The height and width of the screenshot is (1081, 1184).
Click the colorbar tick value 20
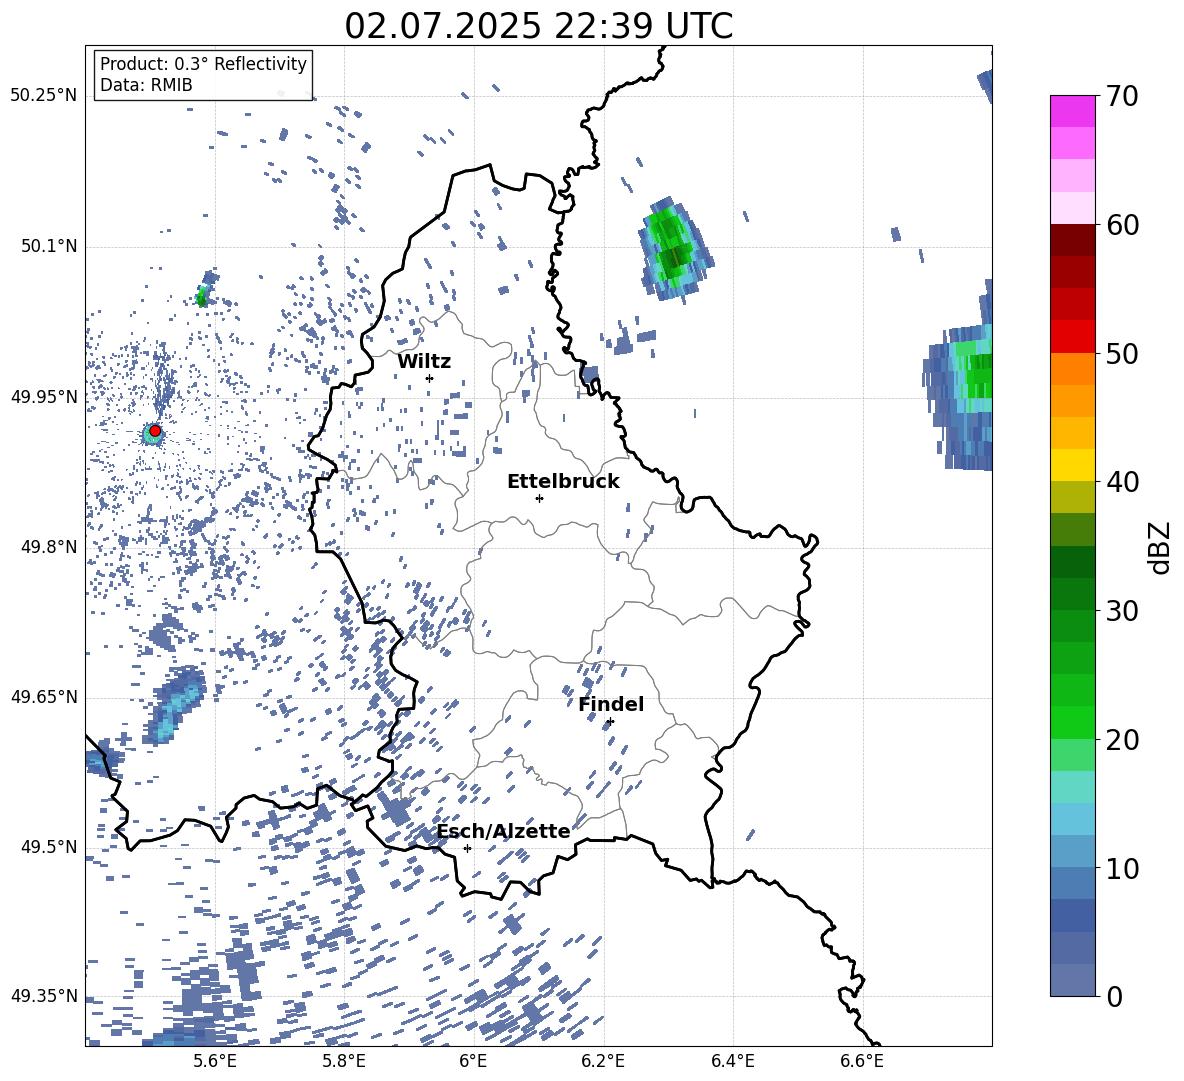pyautogui.click(x=1122, y=740)
